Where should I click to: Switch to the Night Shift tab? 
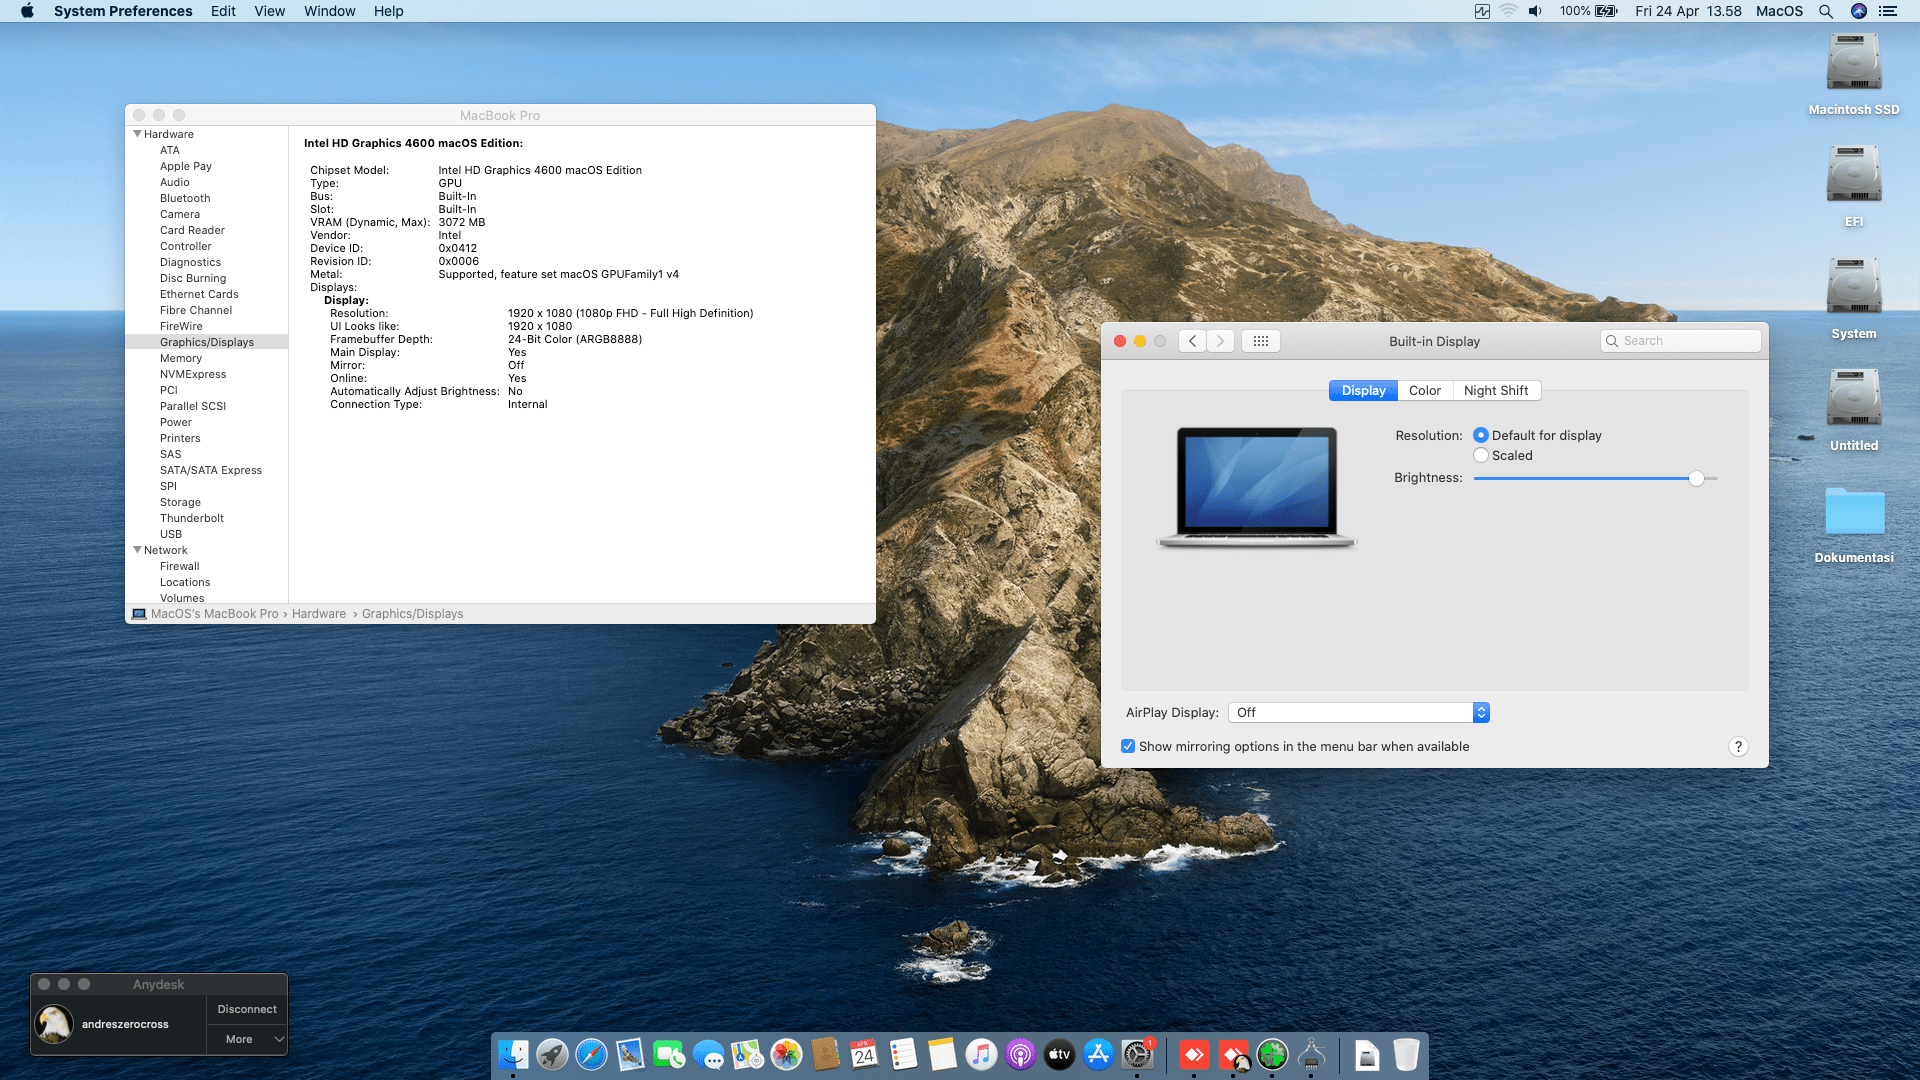1495,391
